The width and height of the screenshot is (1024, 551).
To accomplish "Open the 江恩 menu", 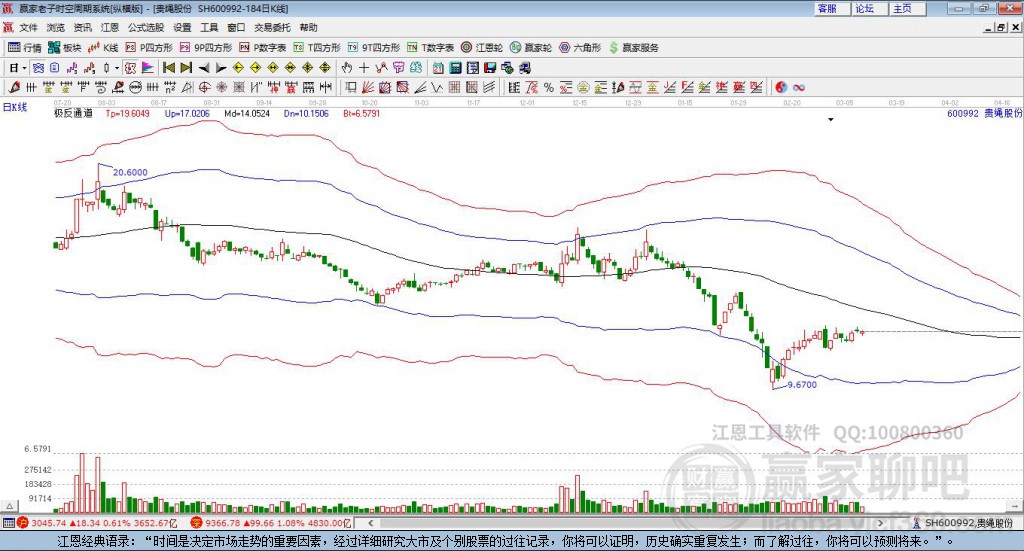I will tap(110, 27).
